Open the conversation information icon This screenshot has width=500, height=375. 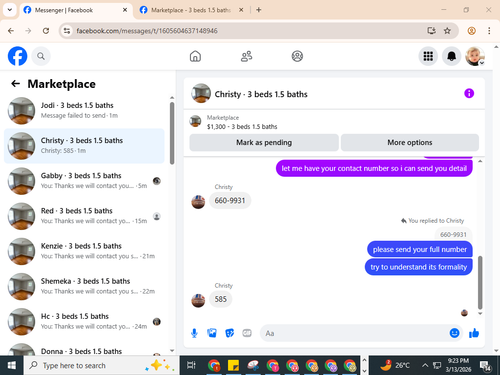click(x=469, y=93)
